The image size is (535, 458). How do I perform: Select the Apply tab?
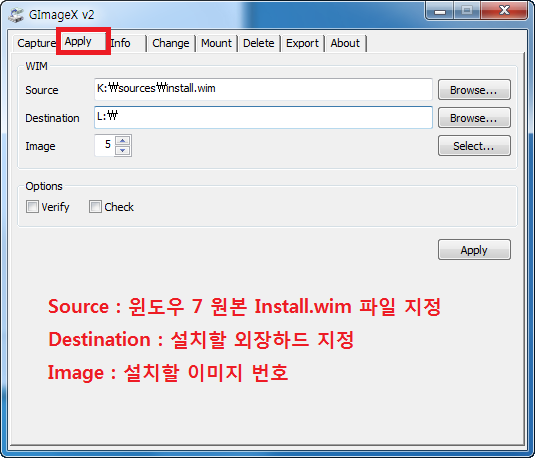83,42
